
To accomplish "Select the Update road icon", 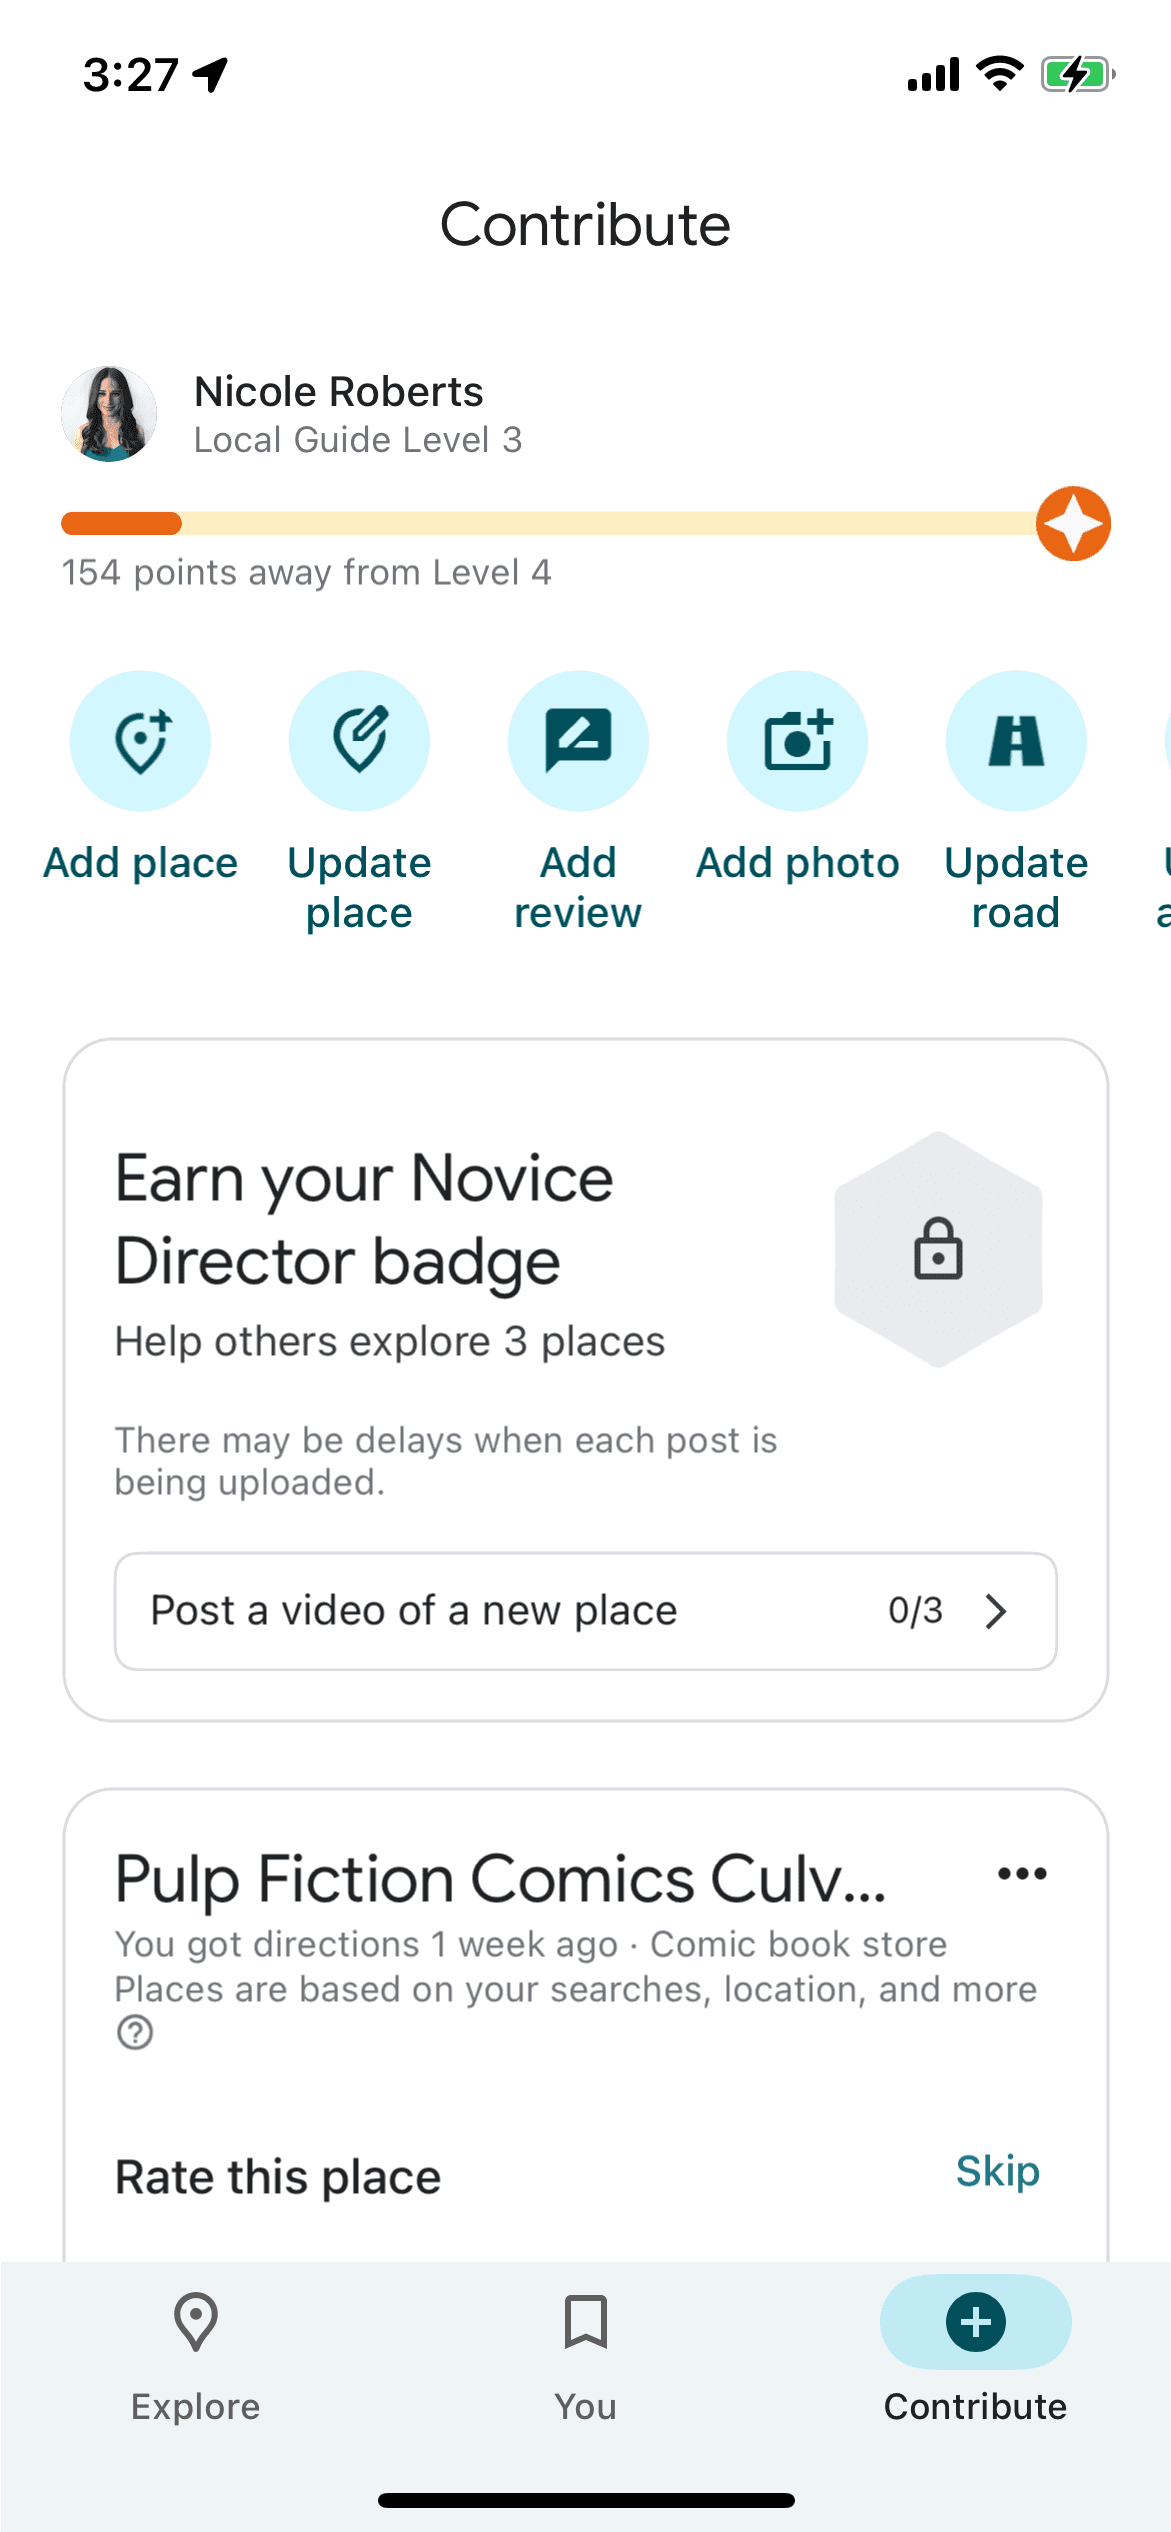I will (x=1016, y=741).
